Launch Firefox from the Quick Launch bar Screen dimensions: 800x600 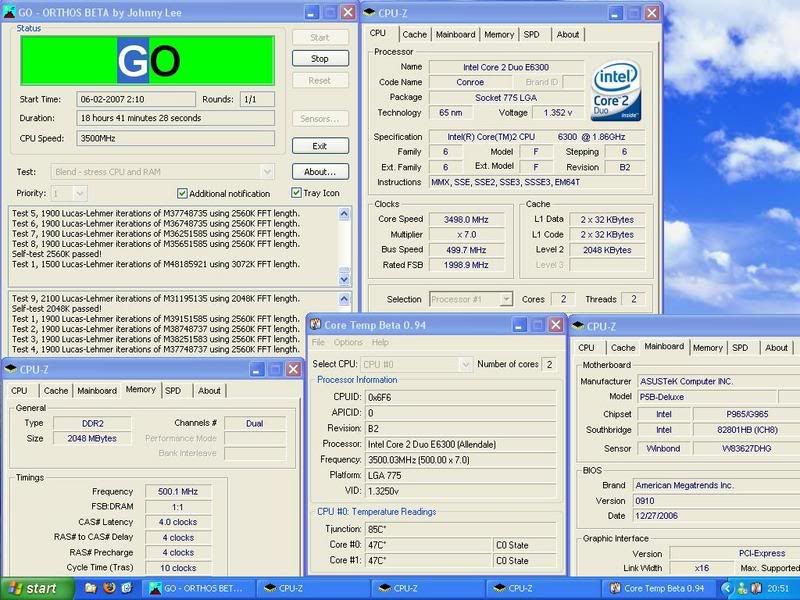[x=109, y=588]
